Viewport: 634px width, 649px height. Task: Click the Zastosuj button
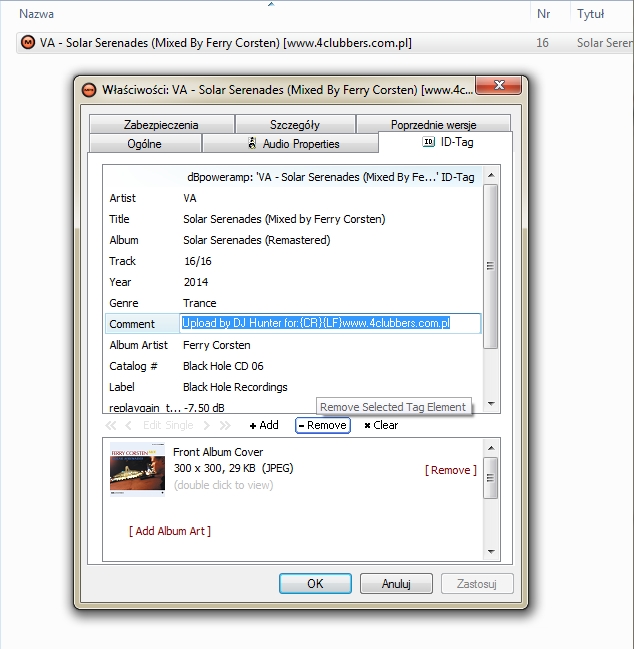(x=477, y=584)
